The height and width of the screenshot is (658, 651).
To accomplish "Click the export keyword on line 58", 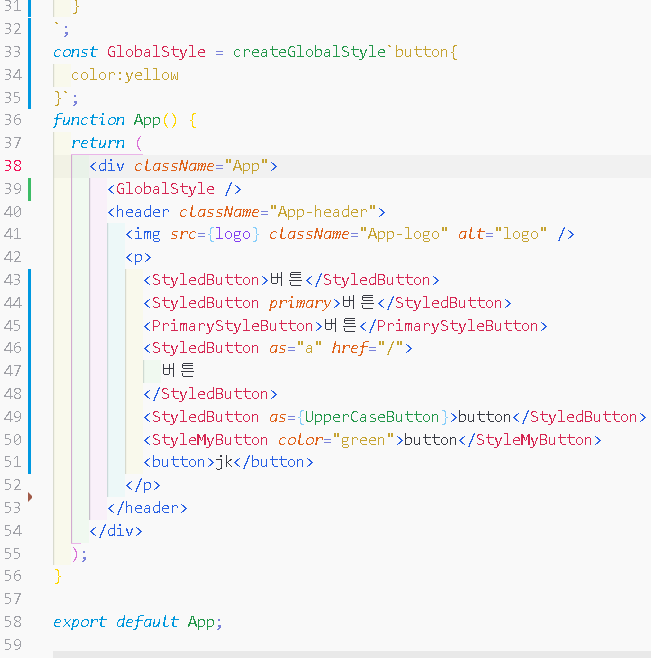I will (x=80, y=621).
